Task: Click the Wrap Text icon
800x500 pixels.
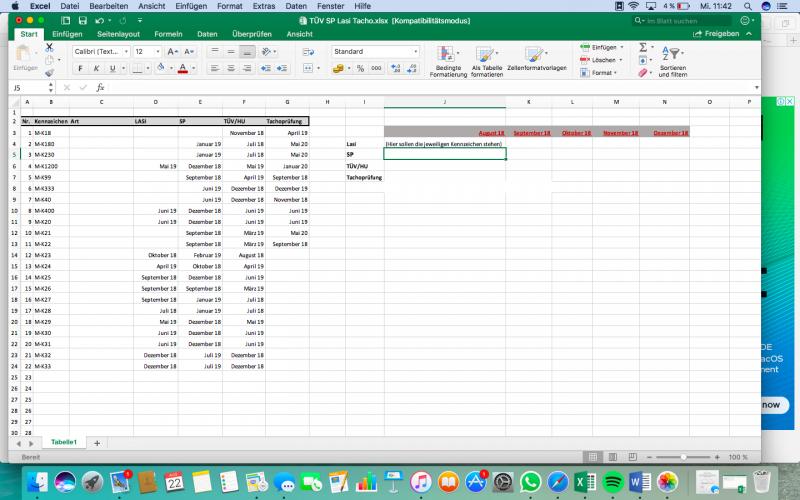Action: point(308,52)
